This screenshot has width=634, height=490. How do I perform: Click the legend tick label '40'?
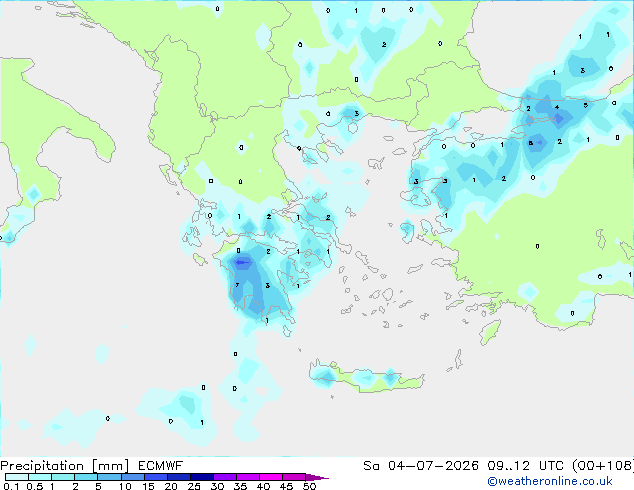click(x=263, y=486)
